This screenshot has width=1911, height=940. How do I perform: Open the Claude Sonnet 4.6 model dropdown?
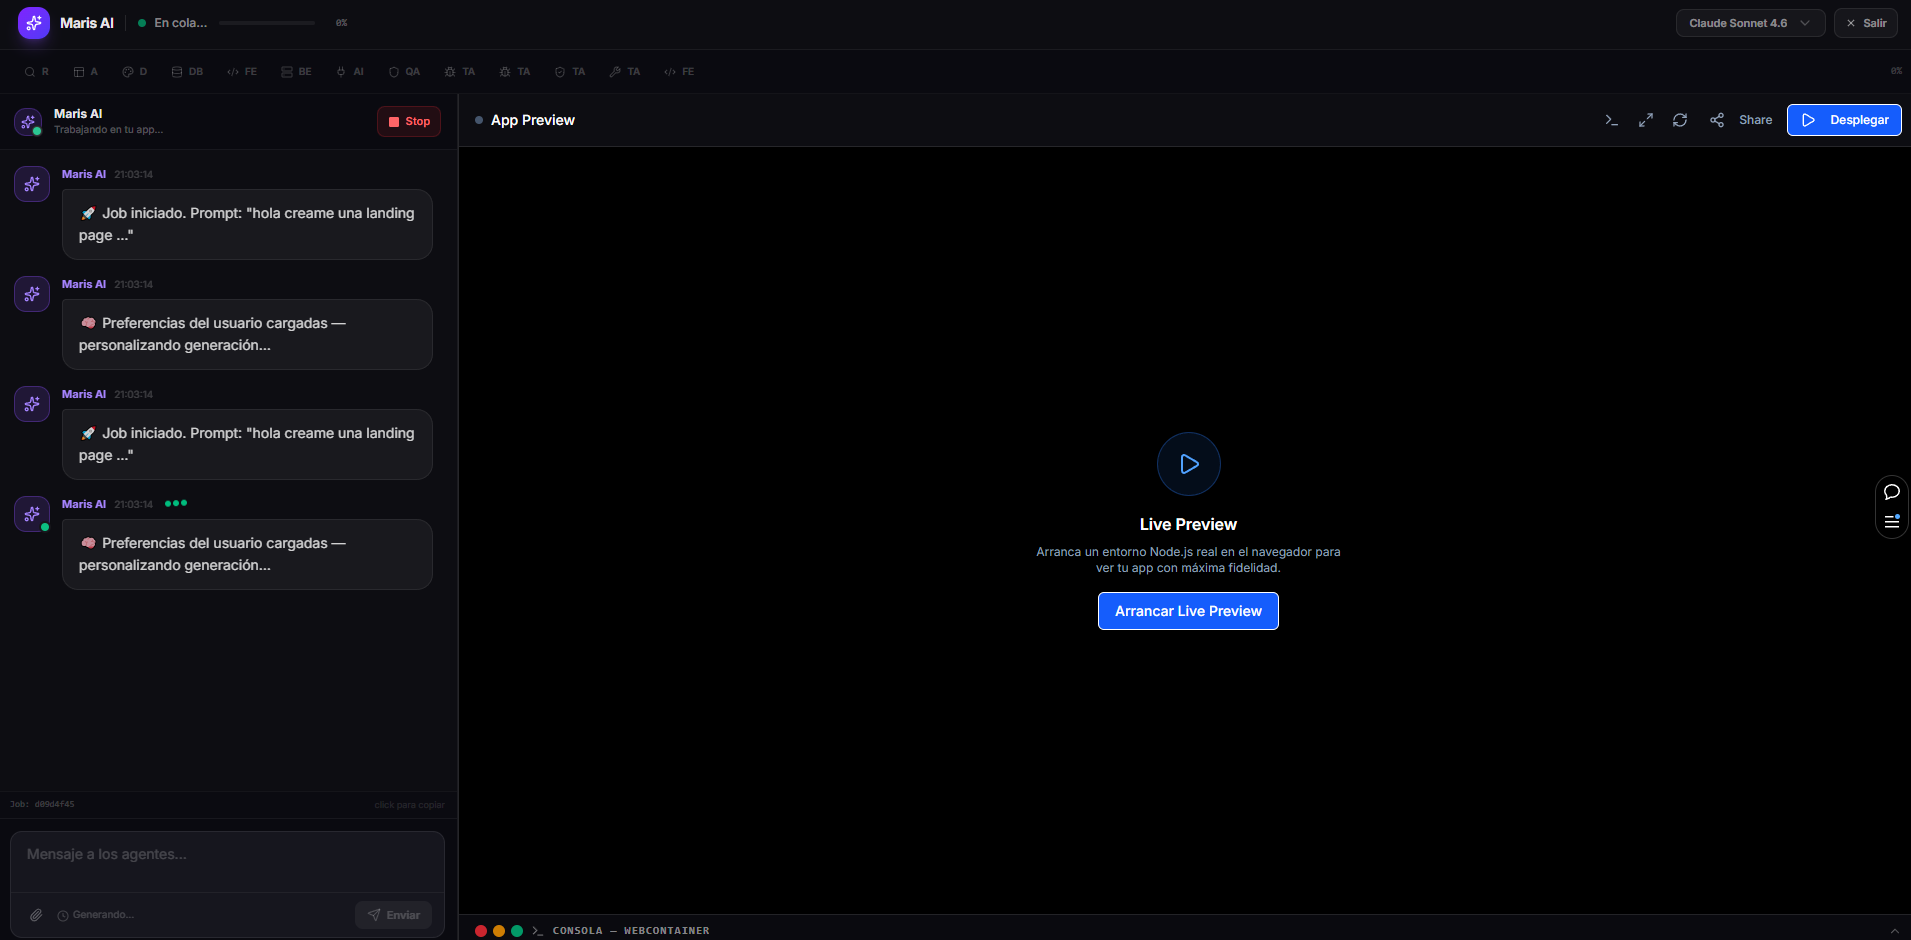tap(1750, 23)
